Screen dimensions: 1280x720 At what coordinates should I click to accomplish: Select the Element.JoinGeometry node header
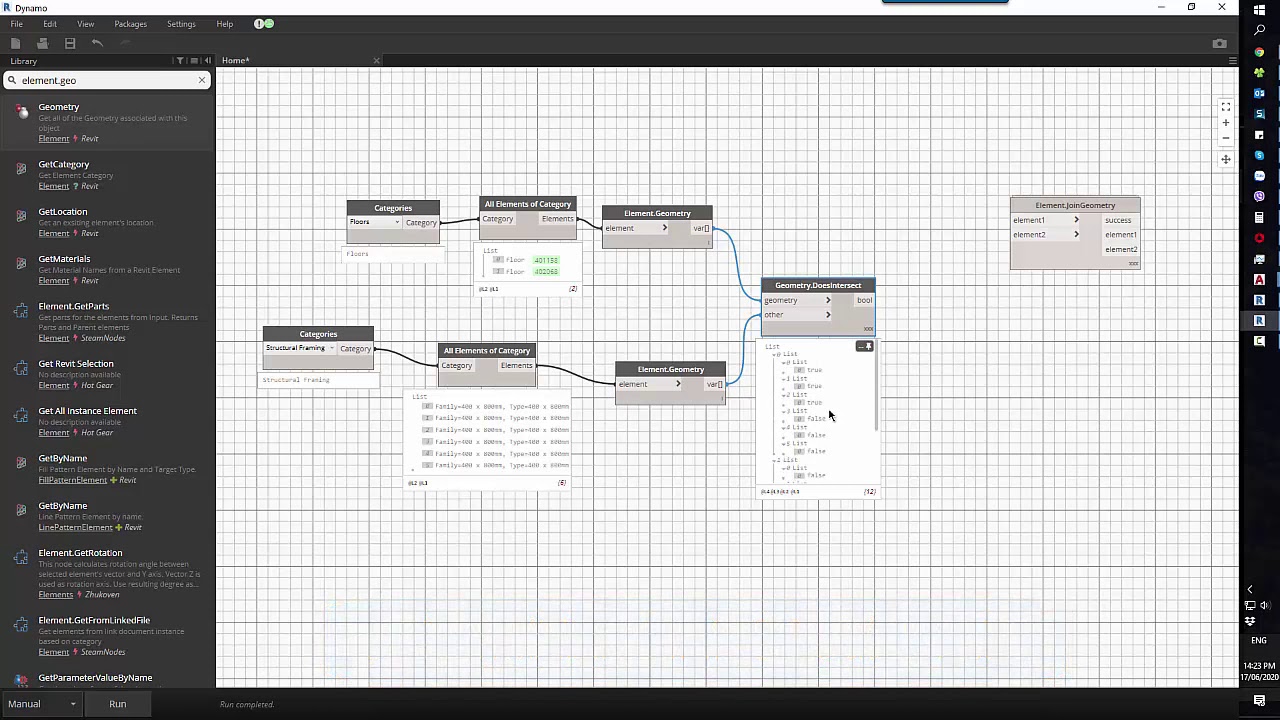point(1075,205)
